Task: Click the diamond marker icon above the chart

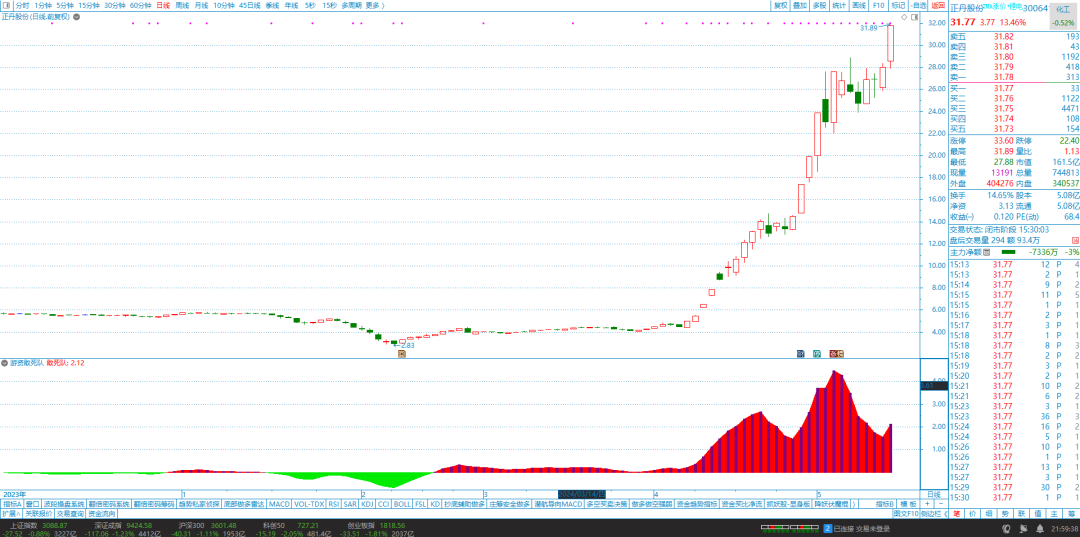Action: tap(903, 17)
